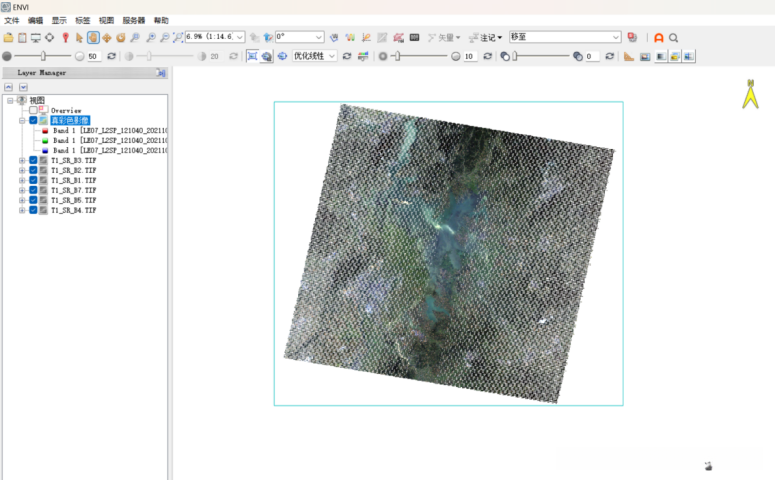The width and height of the screenshot is (775, 480).
Task: Click the brightness slider handle
Action: point(42,56)
